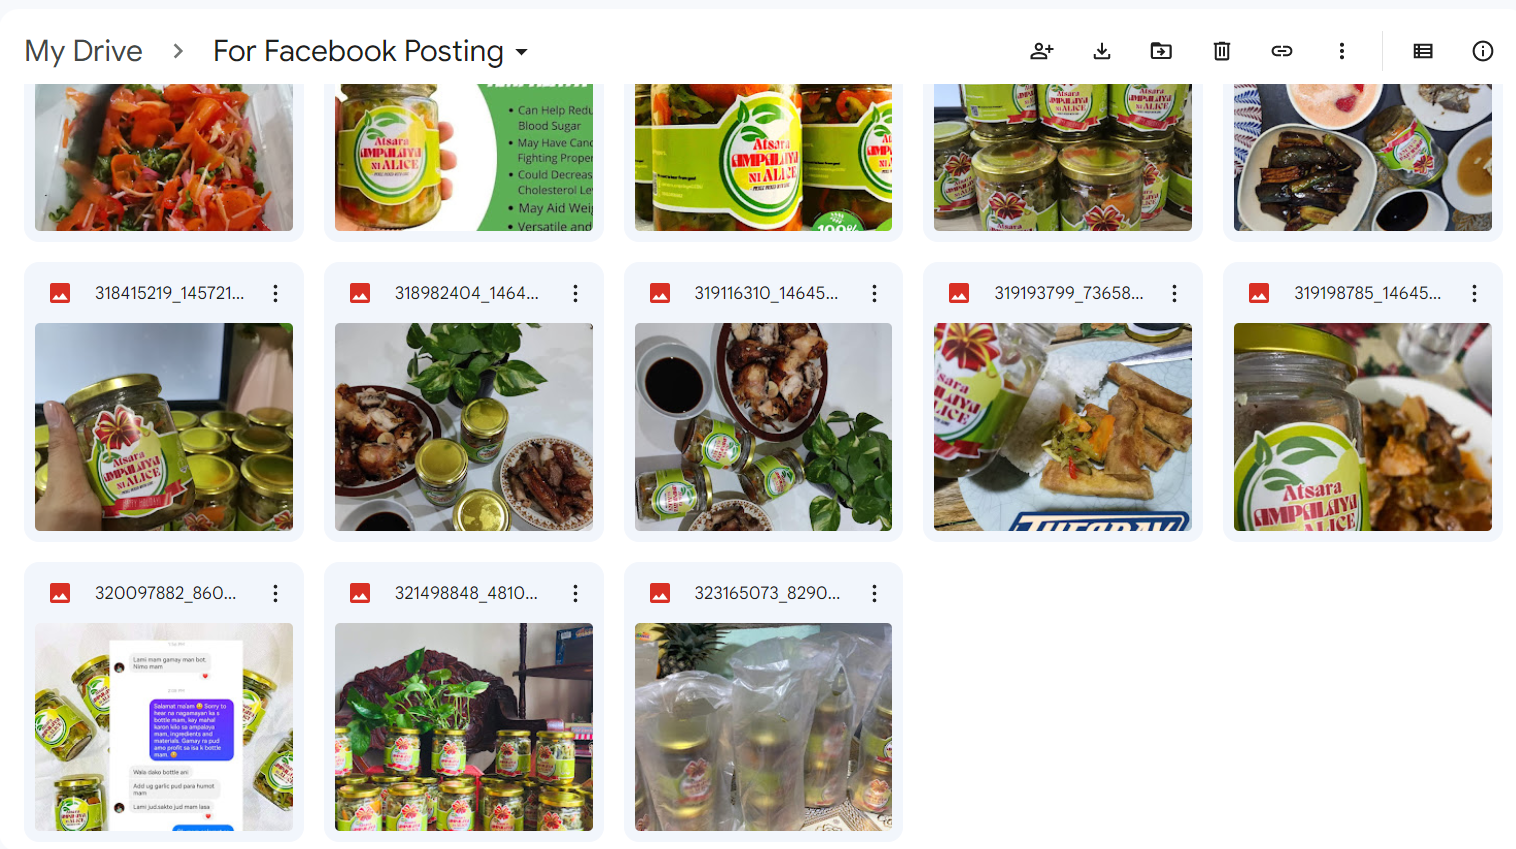Open options menu for 319193799_73658 file

click(1174, 293)
